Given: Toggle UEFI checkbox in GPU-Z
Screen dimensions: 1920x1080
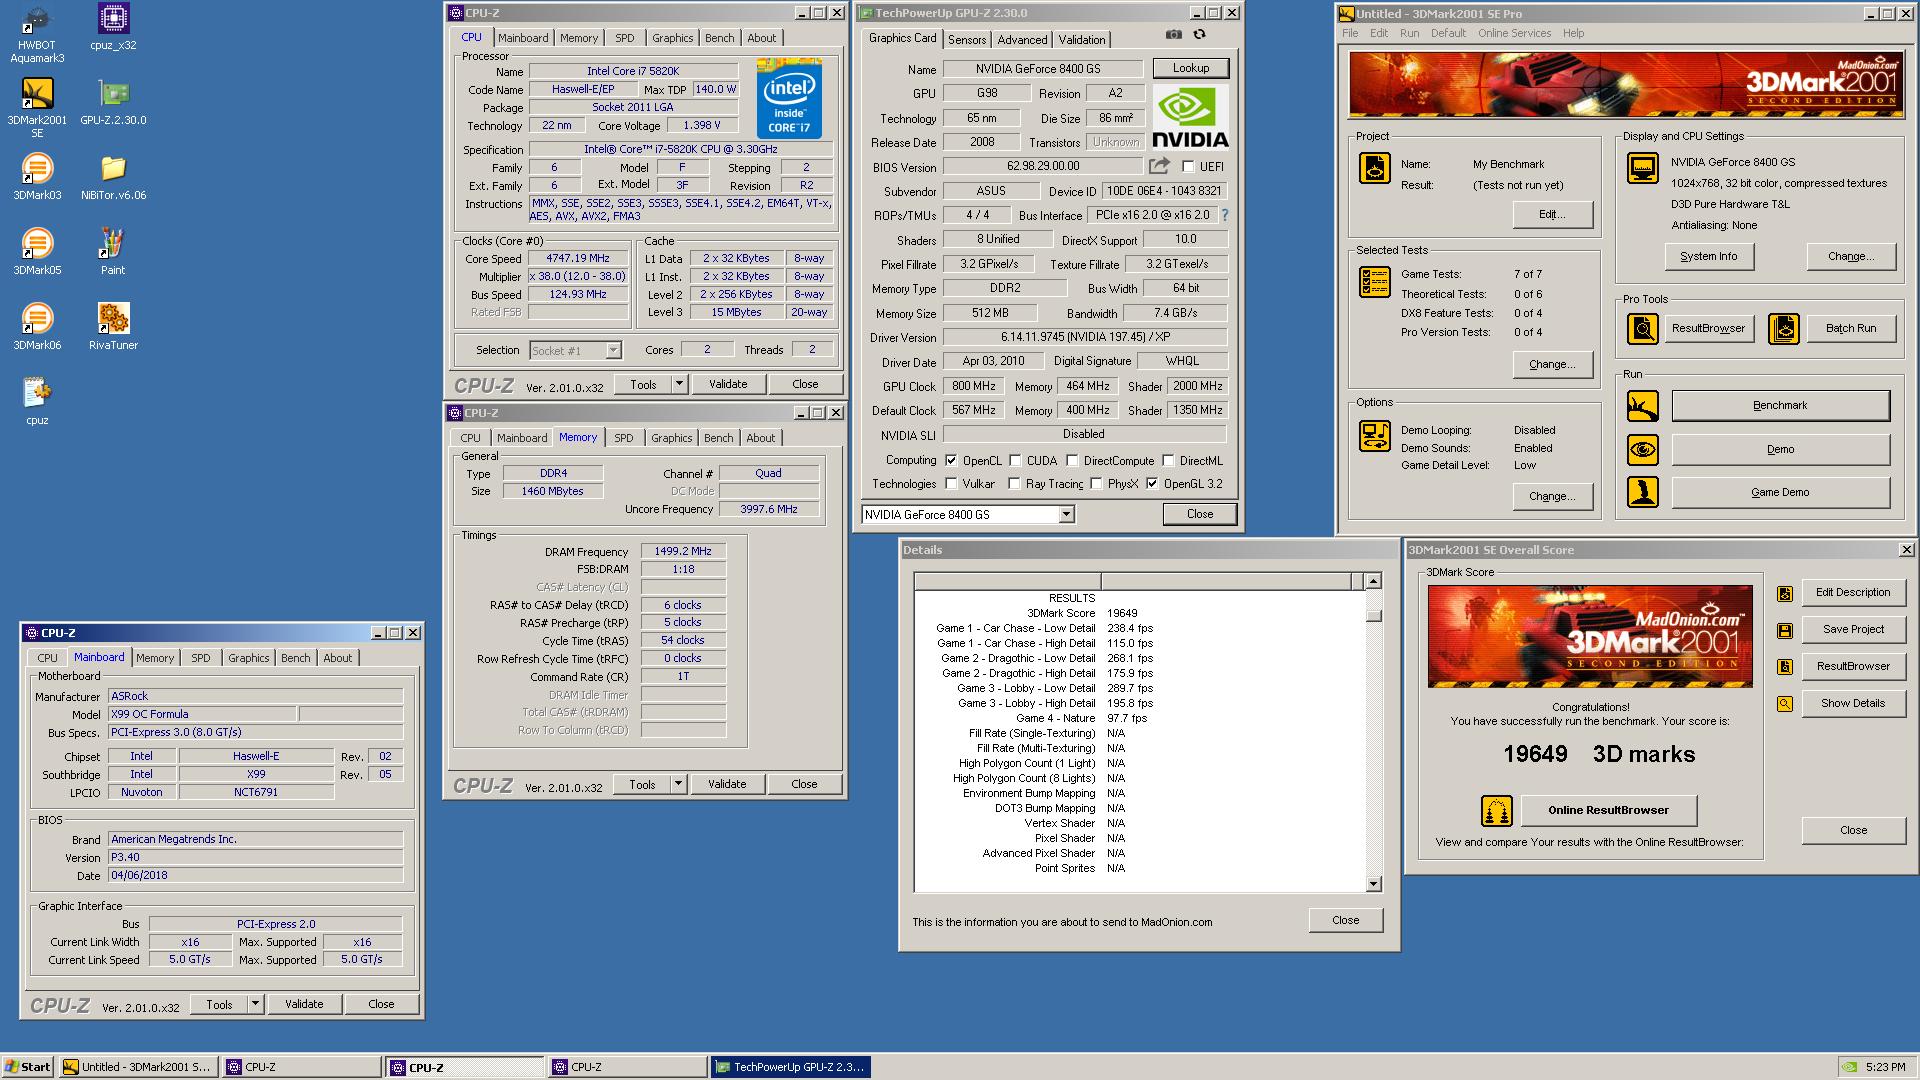Looking at the screenshot, I should pyautogui.click(x=1188, y=167).
